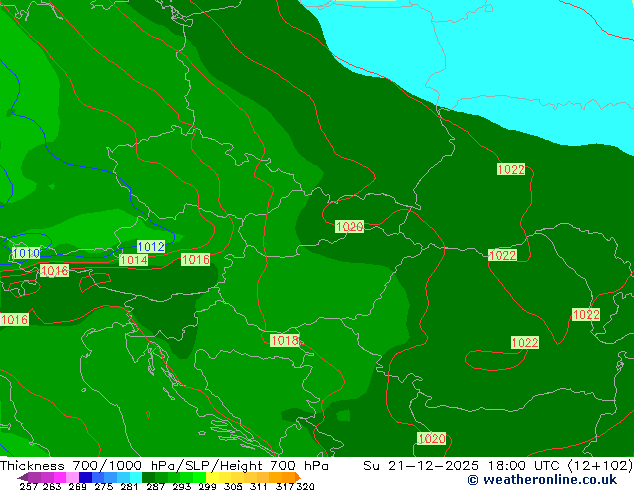Click the legend value 299

coord(207,486)
